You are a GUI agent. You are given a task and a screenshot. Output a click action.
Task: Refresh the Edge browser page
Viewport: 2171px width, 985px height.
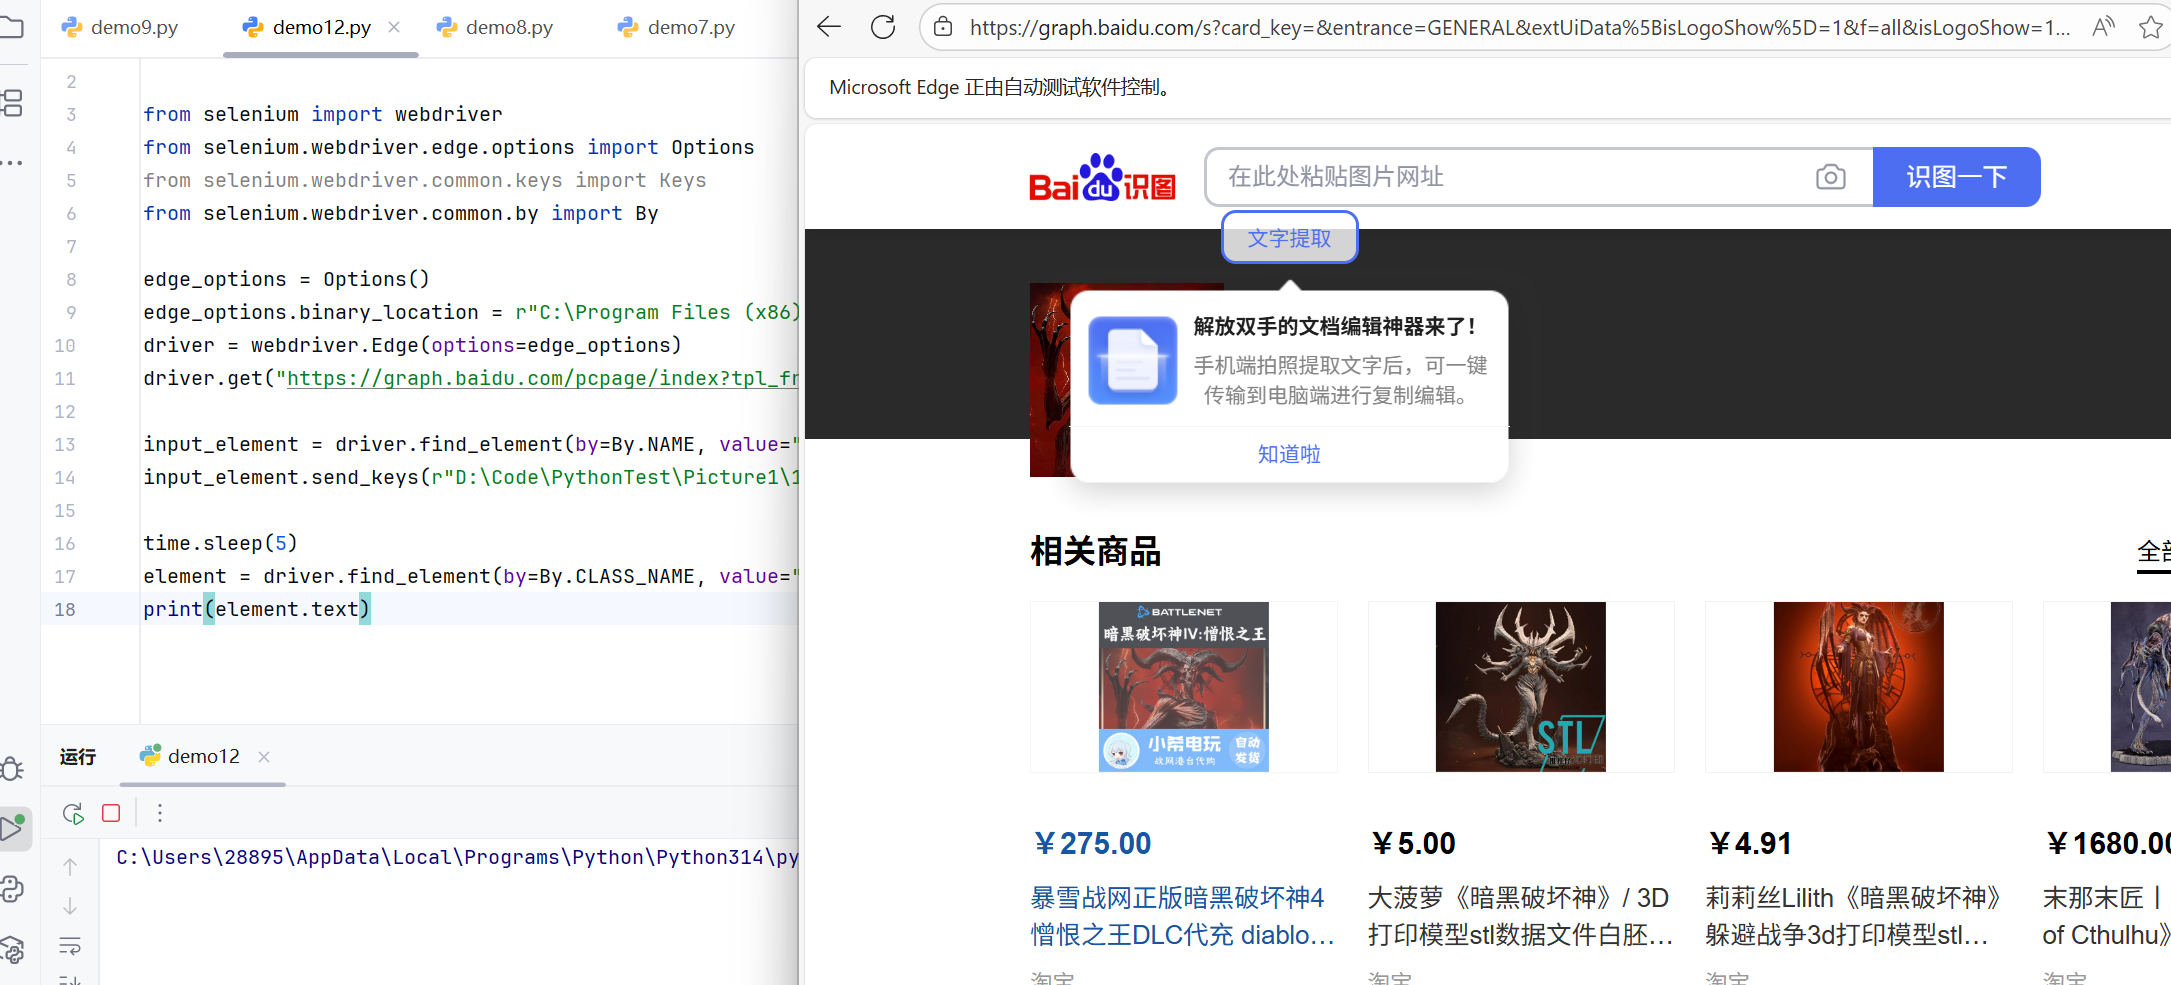pos(883,27)
